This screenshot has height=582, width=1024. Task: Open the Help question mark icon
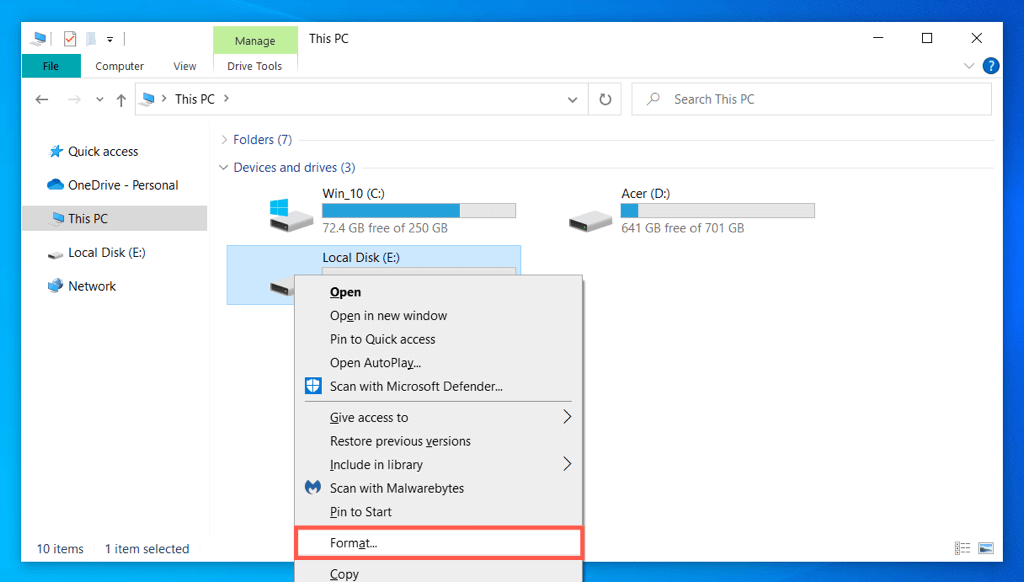click(x=990, y=66)
